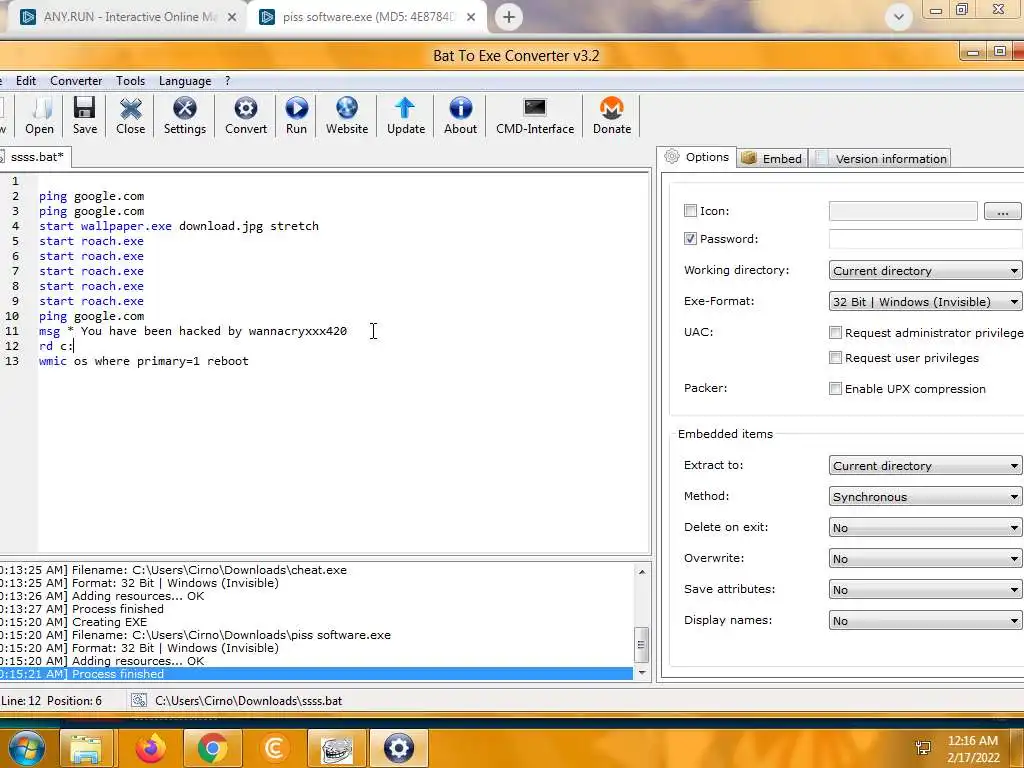Click the taskbar clock showing 12:16 AM

pos(973,748)
